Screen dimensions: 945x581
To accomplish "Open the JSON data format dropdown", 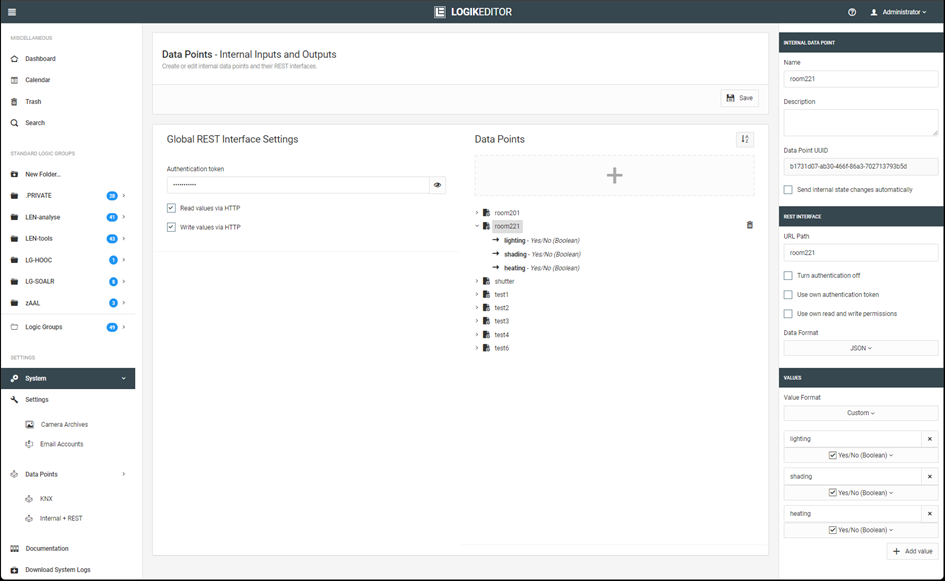I will (861, 348).
